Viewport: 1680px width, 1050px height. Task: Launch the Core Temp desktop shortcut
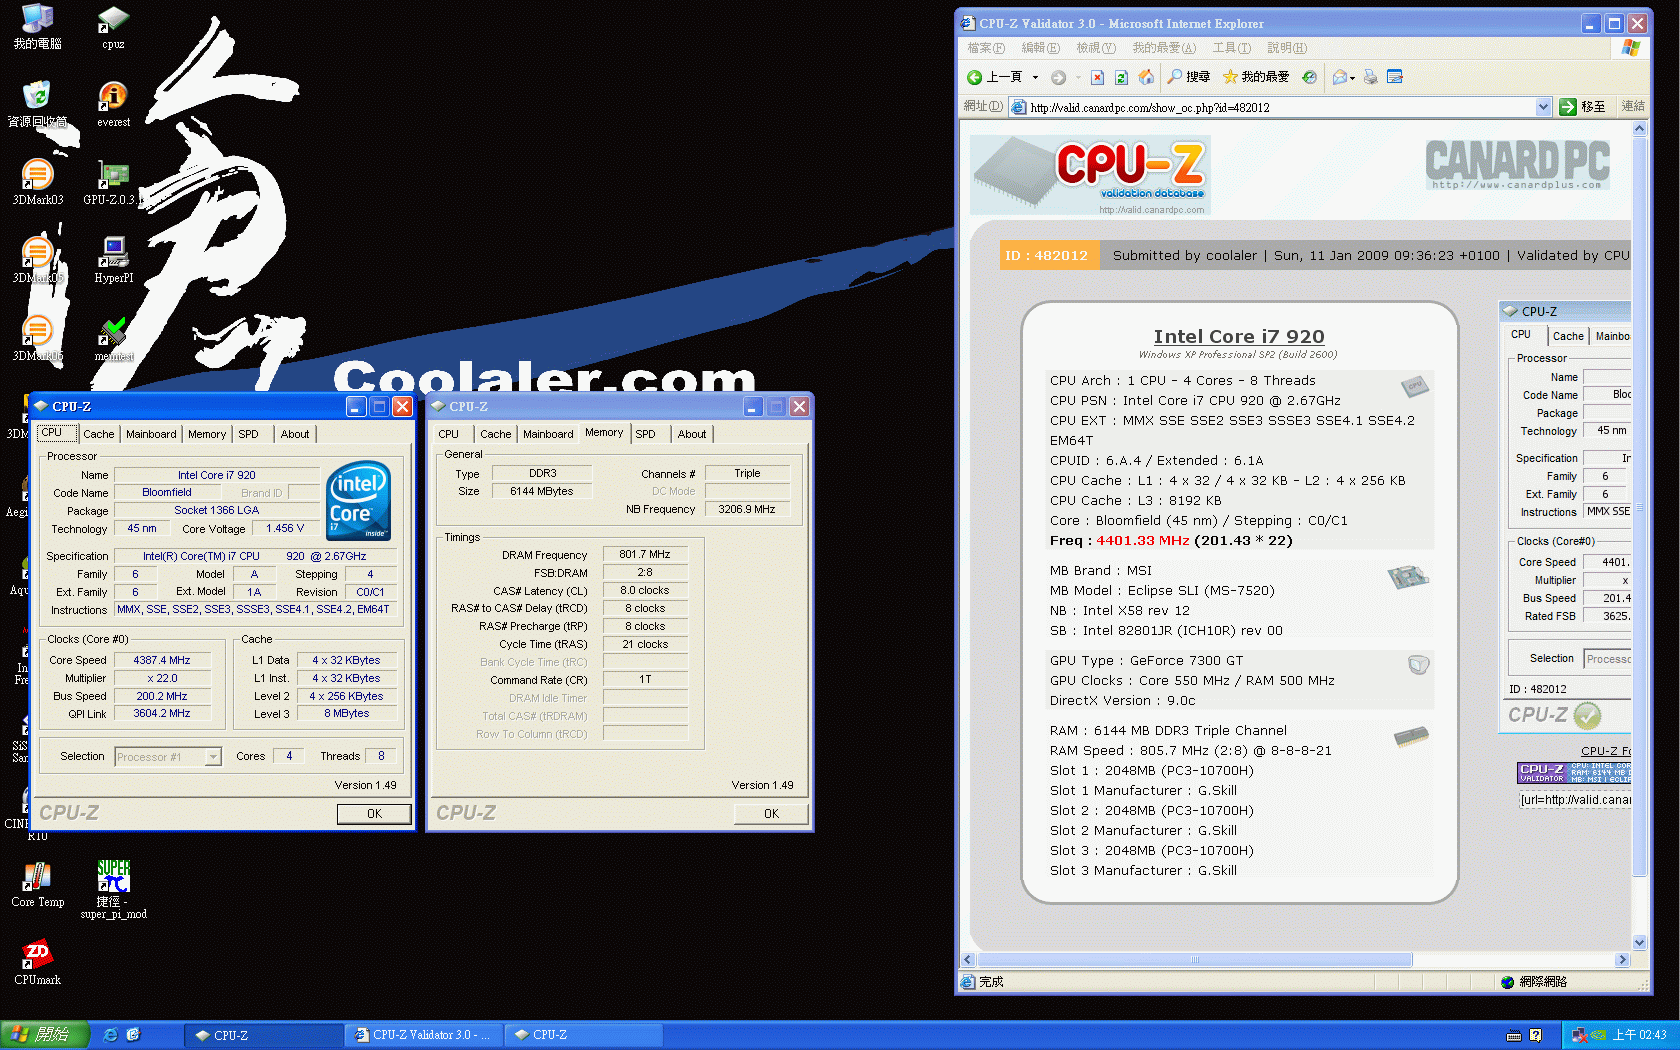click(x=37, y=884)
